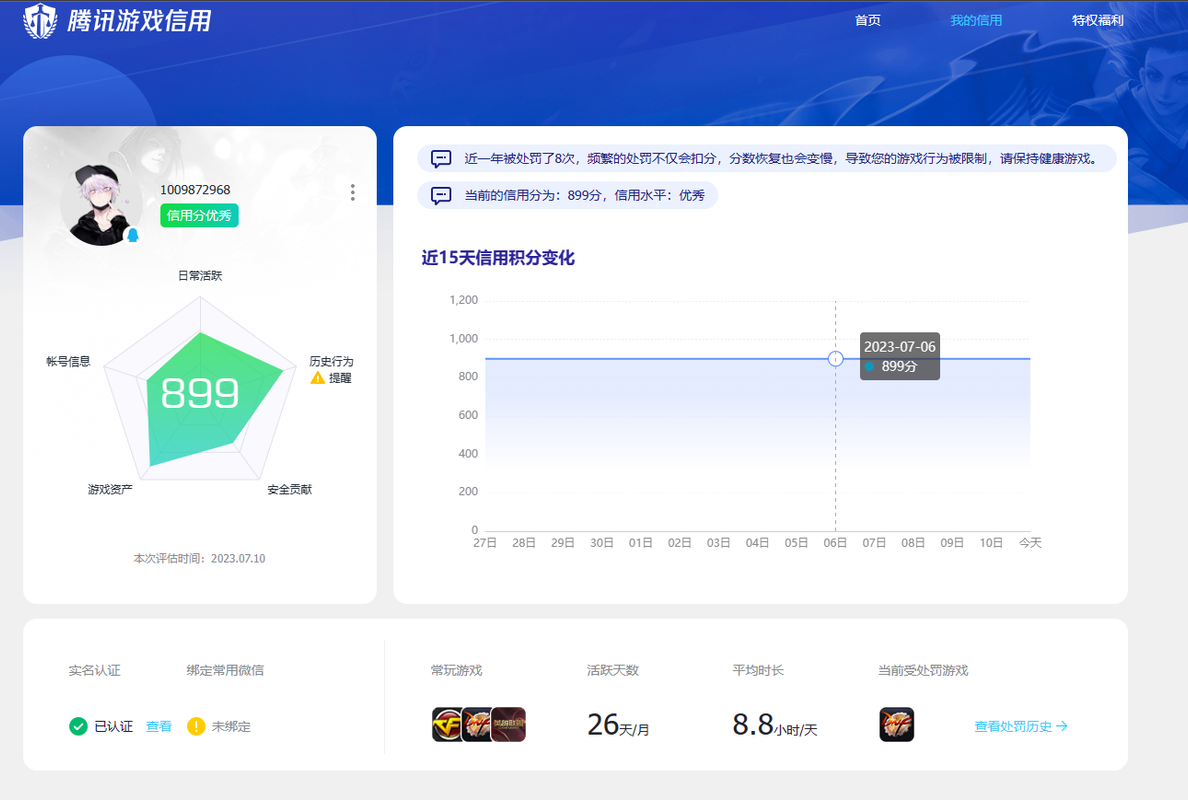Click the CrossFire CF game icon

pos(447,725)
